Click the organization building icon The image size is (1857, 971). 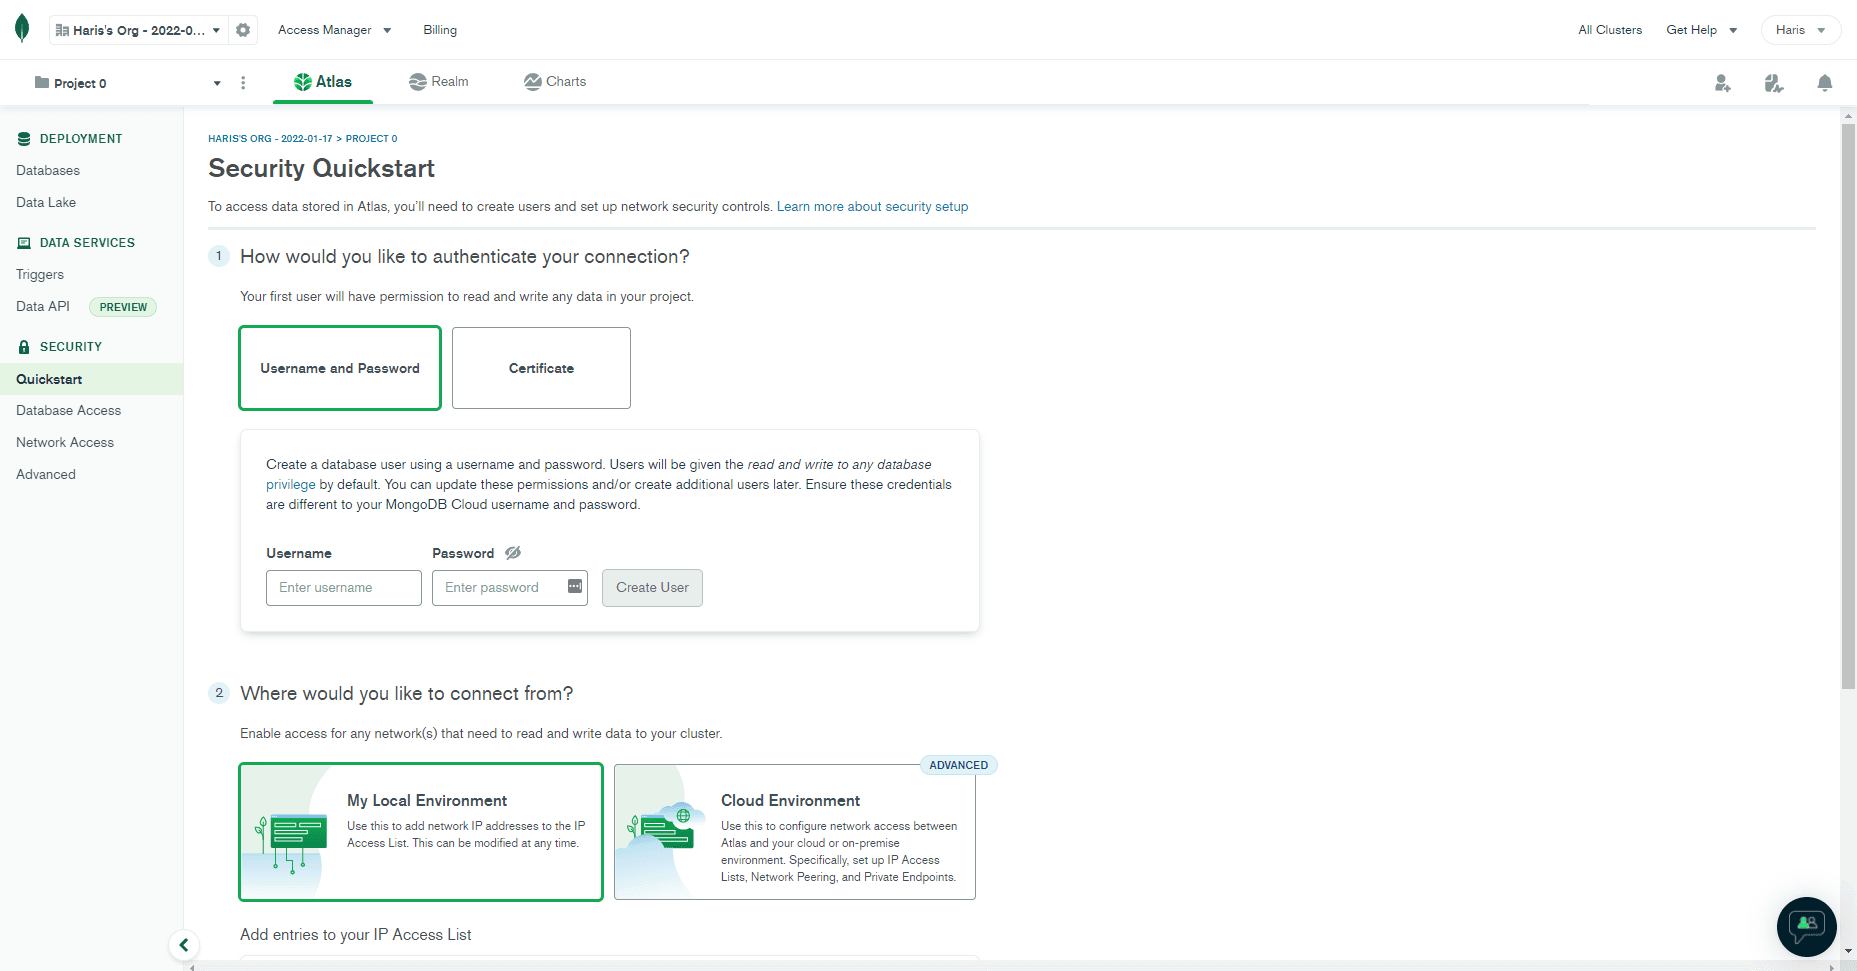point(62,30)
